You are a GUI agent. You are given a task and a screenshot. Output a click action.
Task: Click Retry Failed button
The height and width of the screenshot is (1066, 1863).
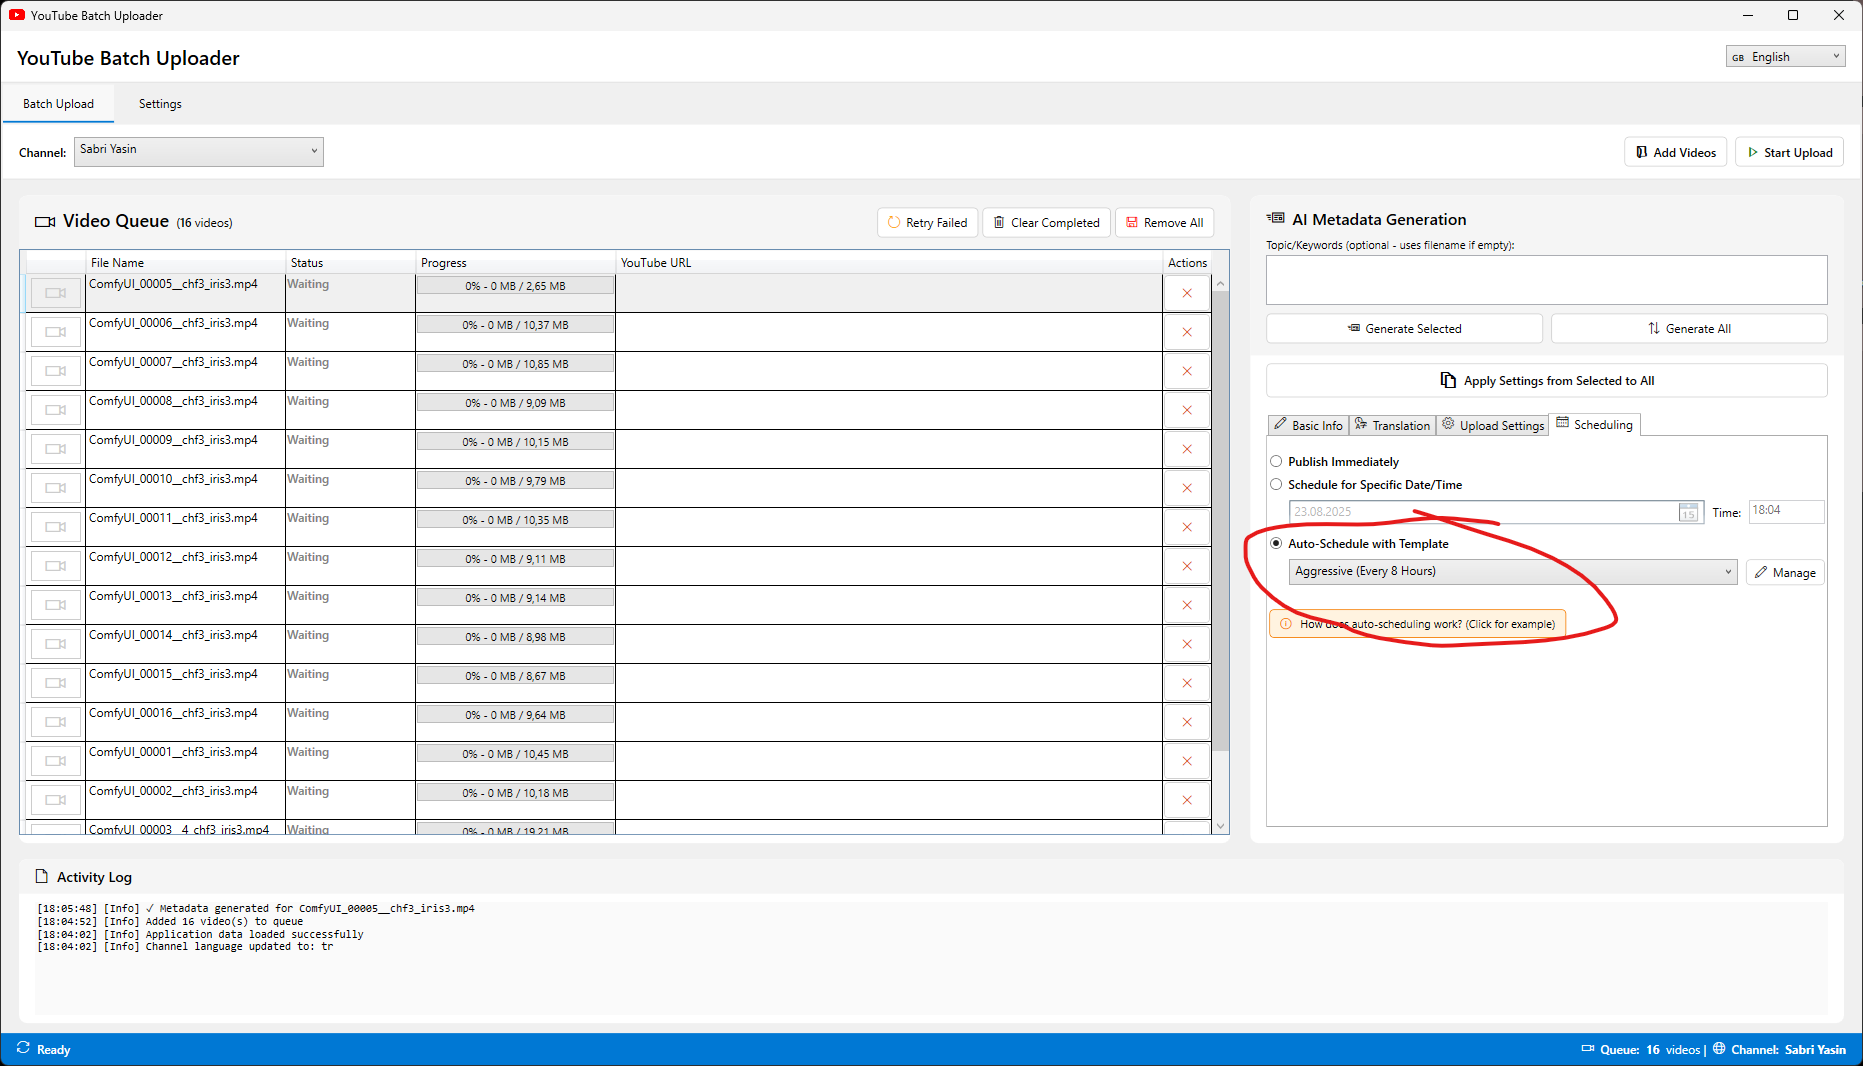(927, 222)
